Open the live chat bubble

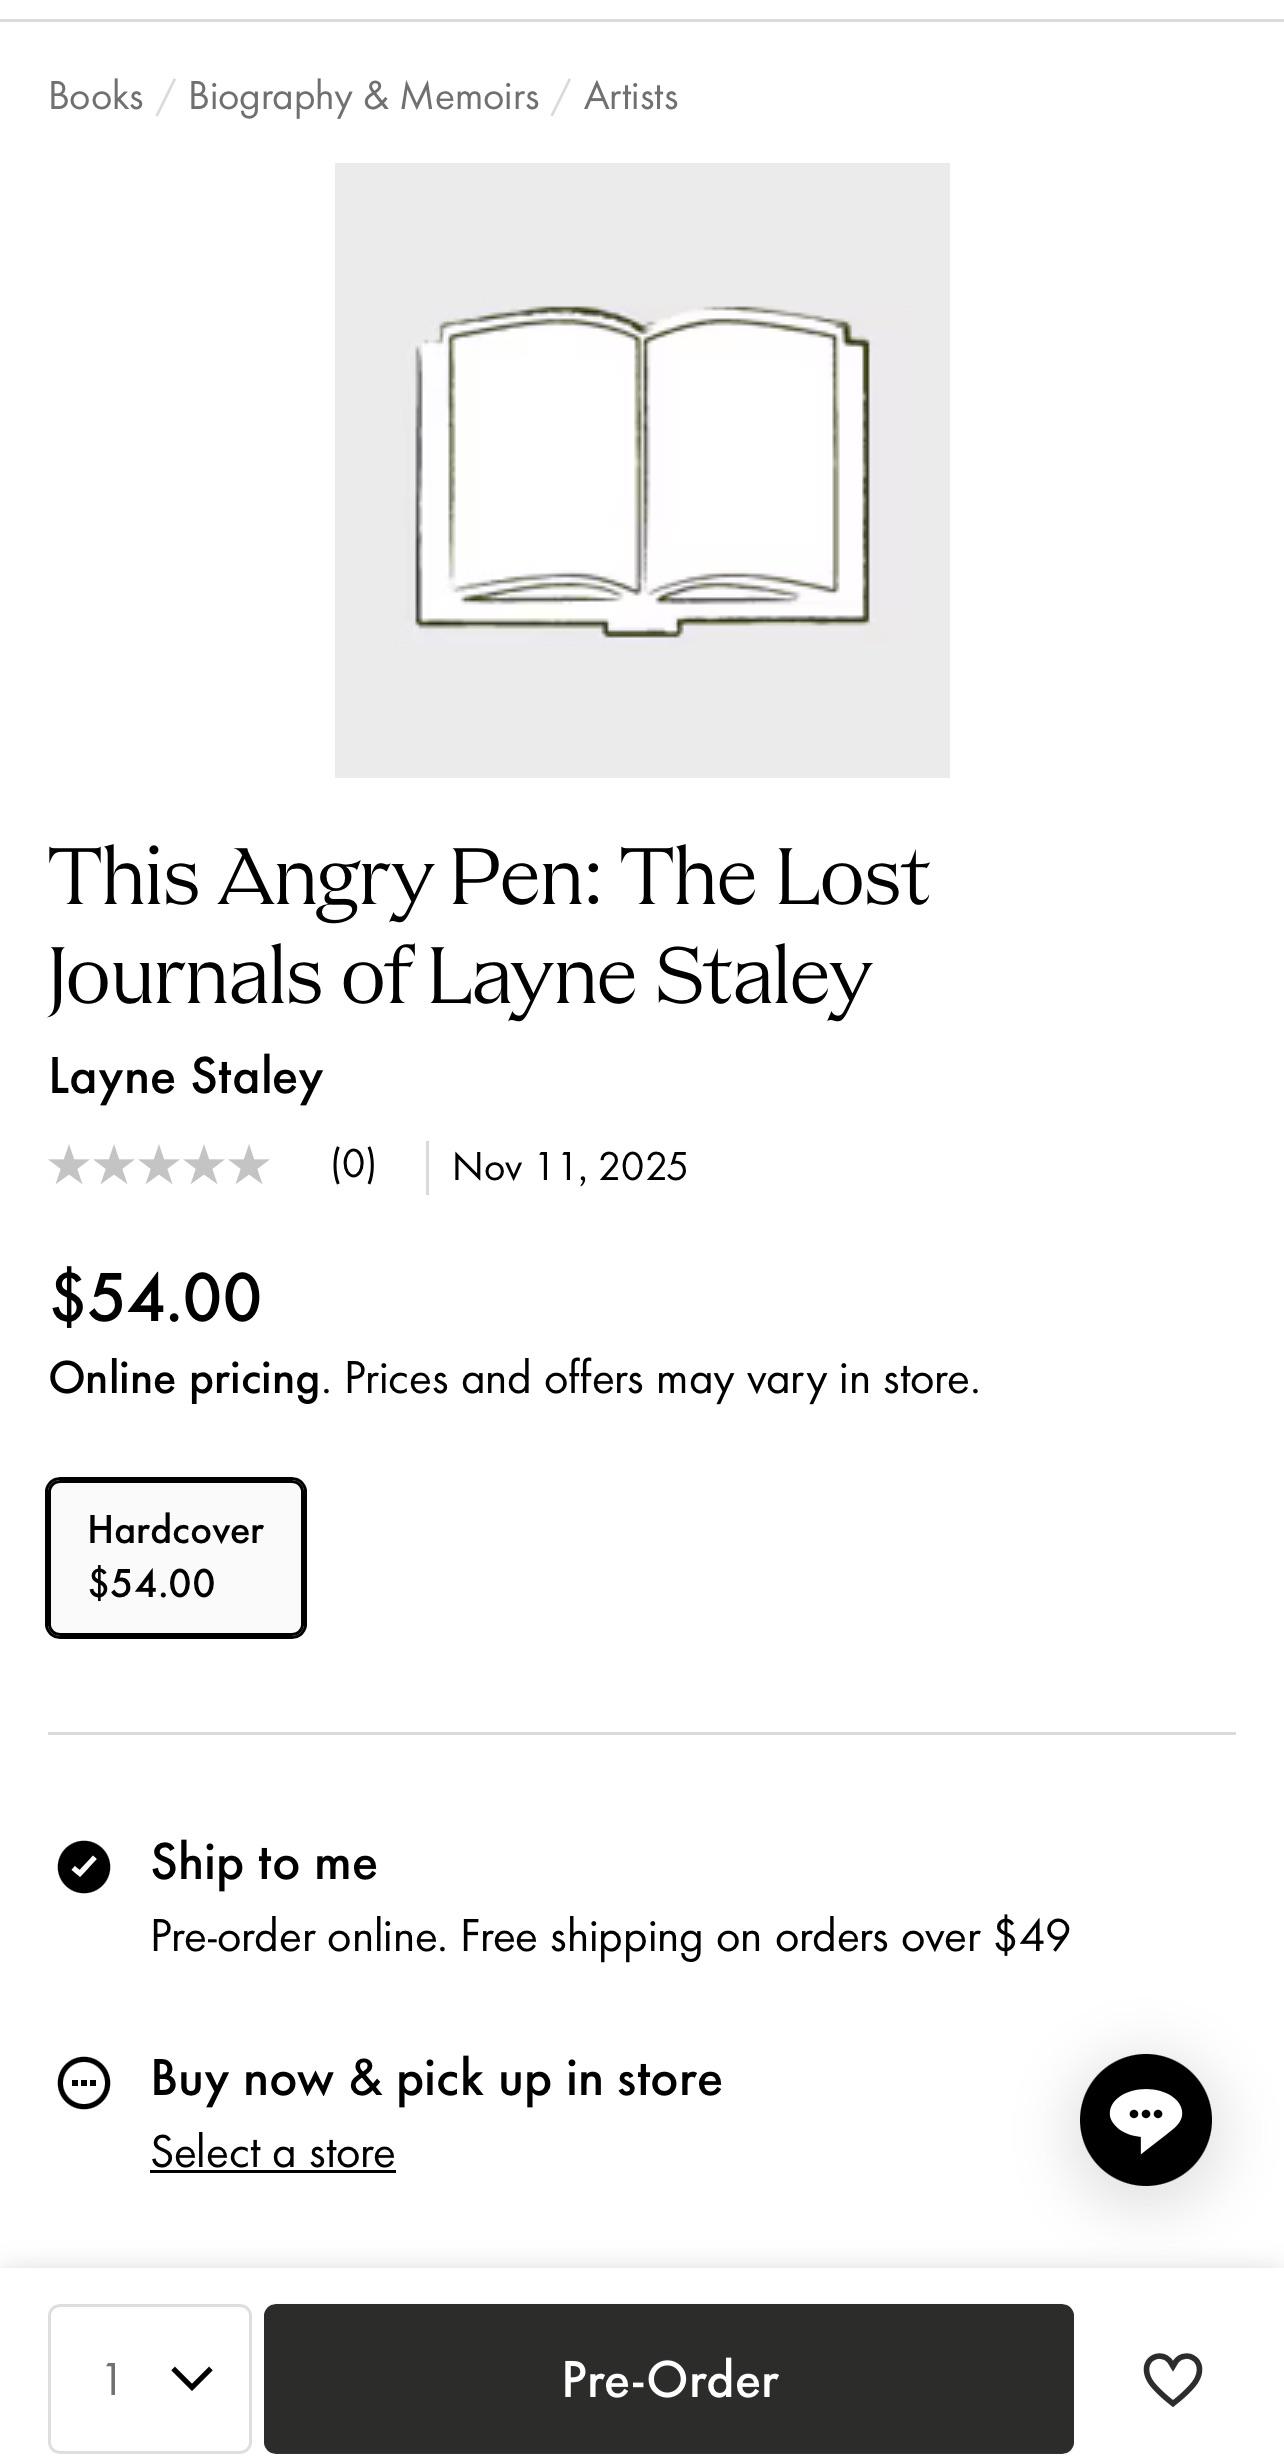coord(1145,2119)
